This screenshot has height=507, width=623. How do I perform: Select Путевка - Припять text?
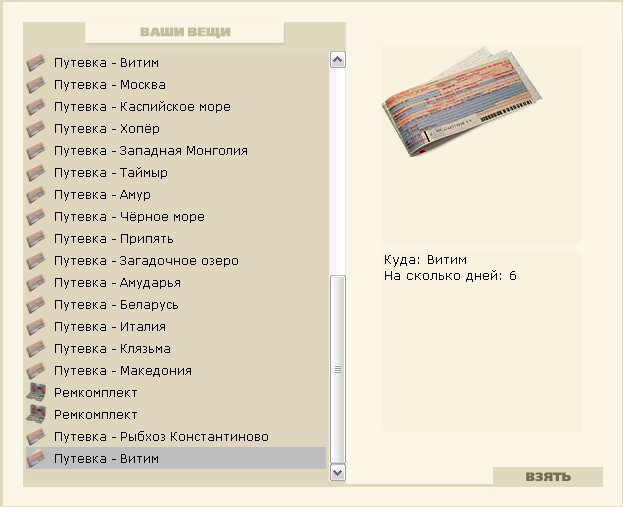(x=114, y=239)
